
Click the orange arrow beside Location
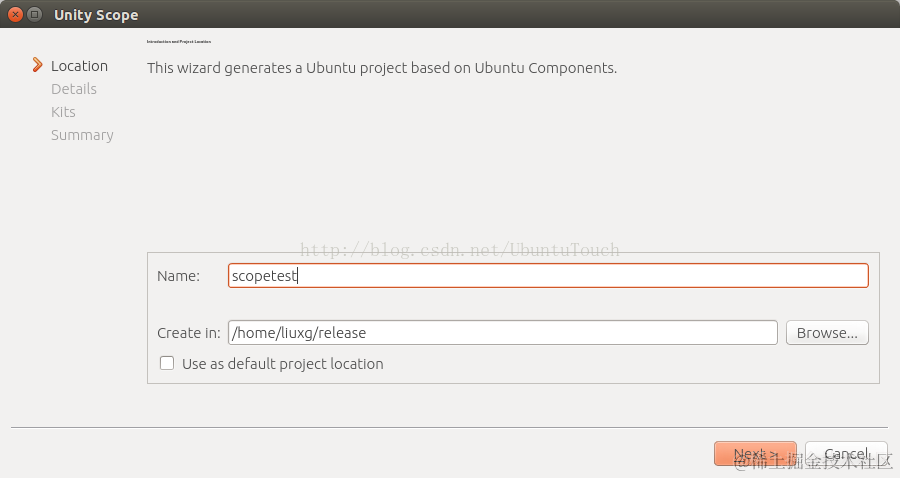pos(37,65)
